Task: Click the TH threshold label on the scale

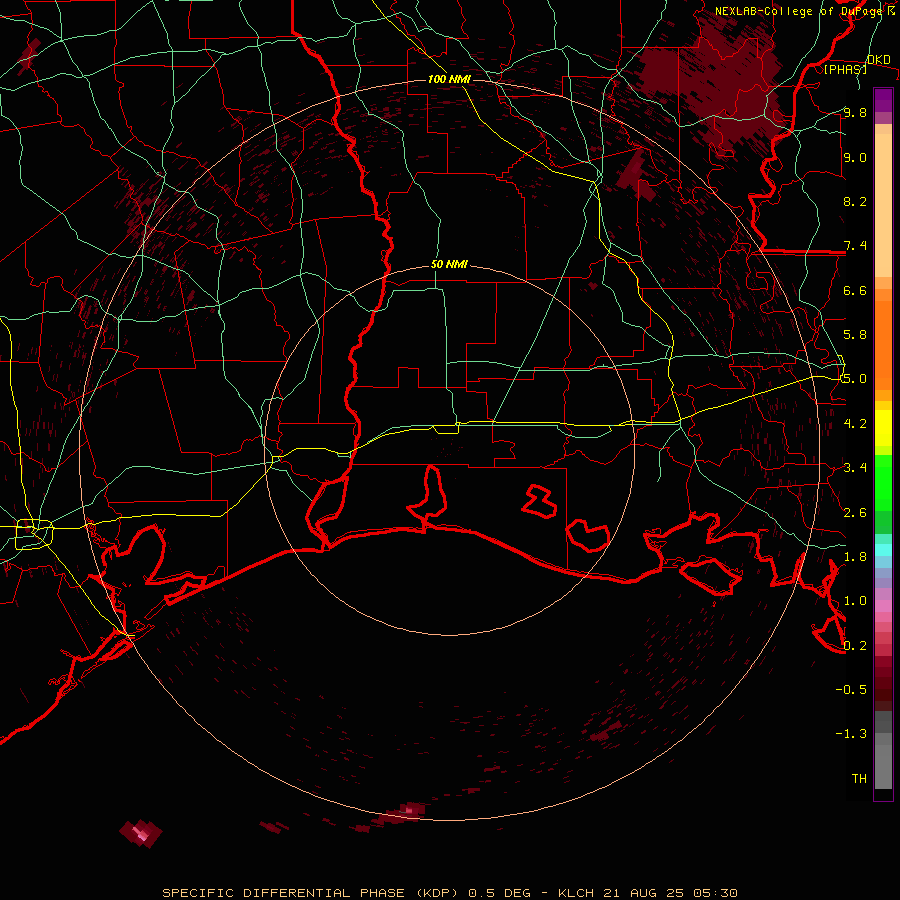Action: [859, 779]
